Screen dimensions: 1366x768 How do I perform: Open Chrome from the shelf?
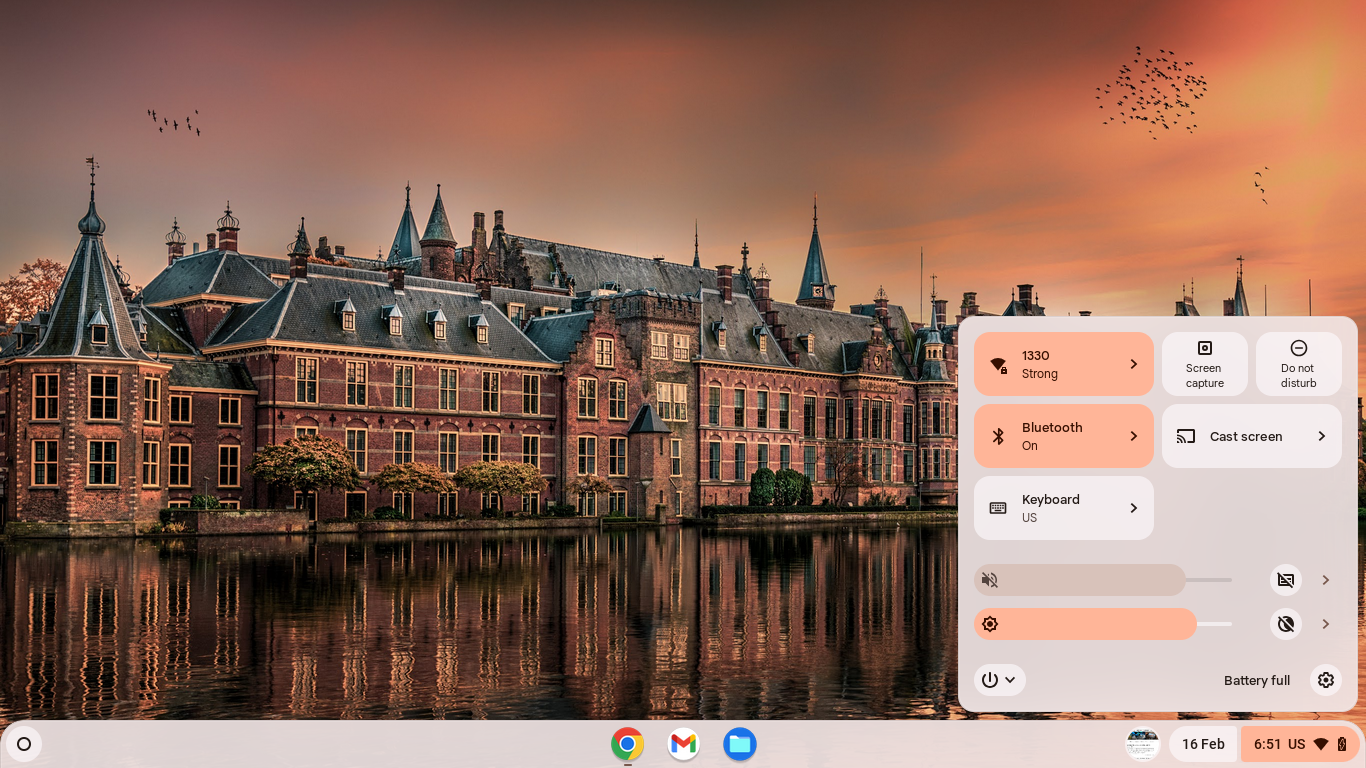click(x=627, y=744)
